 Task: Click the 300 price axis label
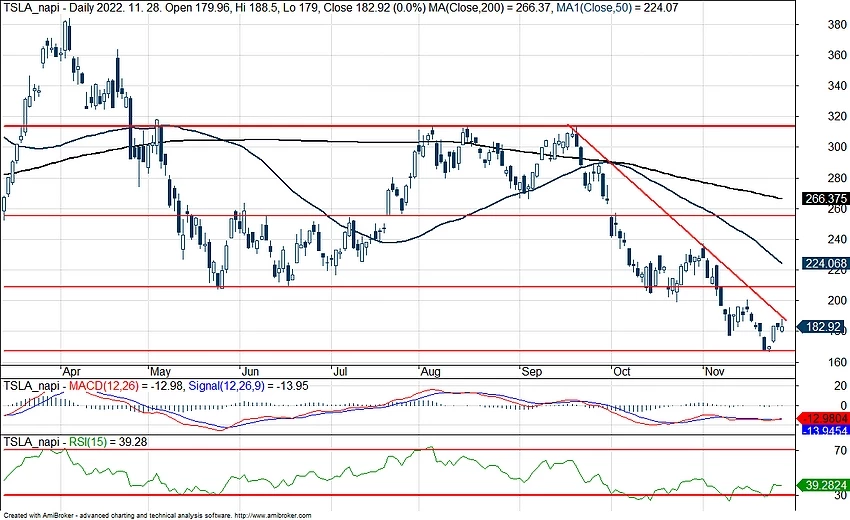pyautogui.click(x=837, y=147)
